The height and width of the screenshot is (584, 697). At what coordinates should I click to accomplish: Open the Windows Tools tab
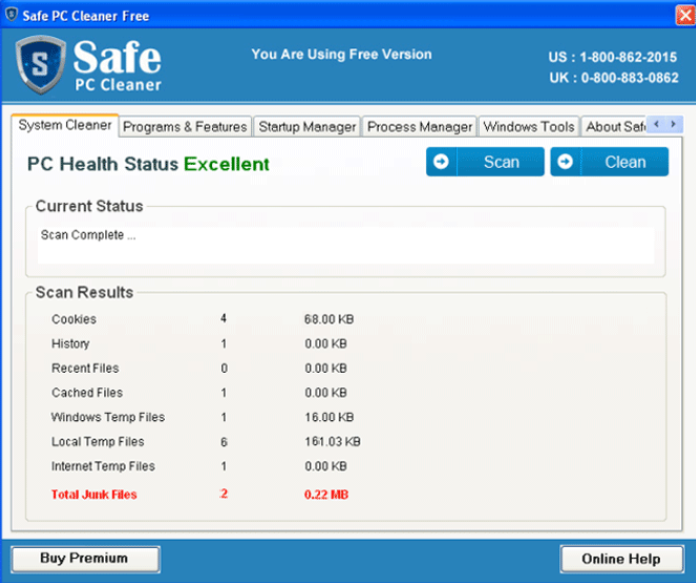529,127
